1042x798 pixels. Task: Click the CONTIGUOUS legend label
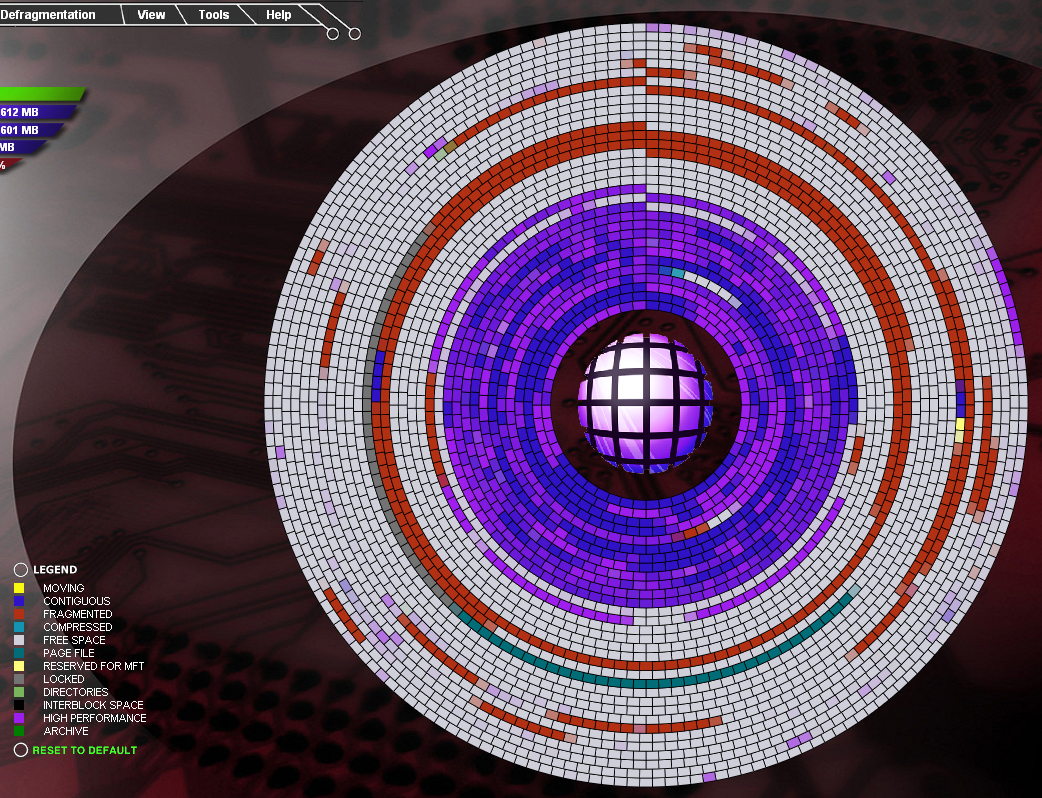76,601
